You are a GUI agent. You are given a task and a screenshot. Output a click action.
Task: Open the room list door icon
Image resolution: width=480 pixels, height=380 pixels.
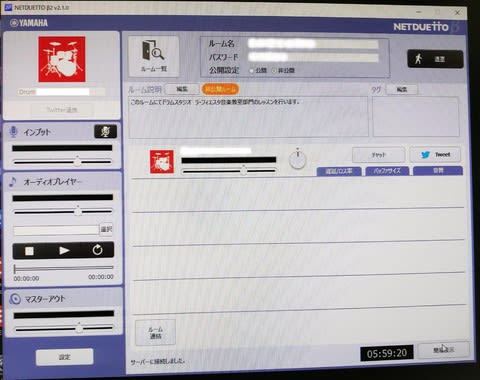click(x=154, y=56)
